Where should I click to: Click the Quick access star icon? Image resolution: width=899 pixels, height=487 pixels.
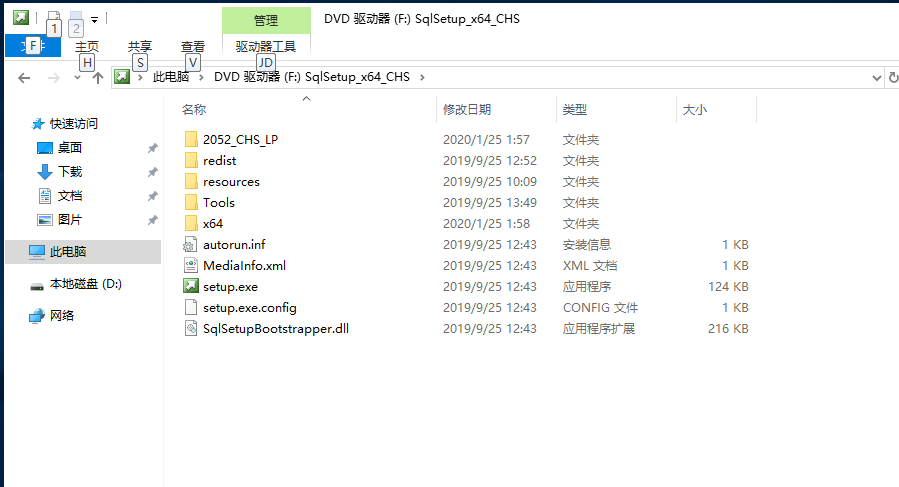click(x=38, y=124)
